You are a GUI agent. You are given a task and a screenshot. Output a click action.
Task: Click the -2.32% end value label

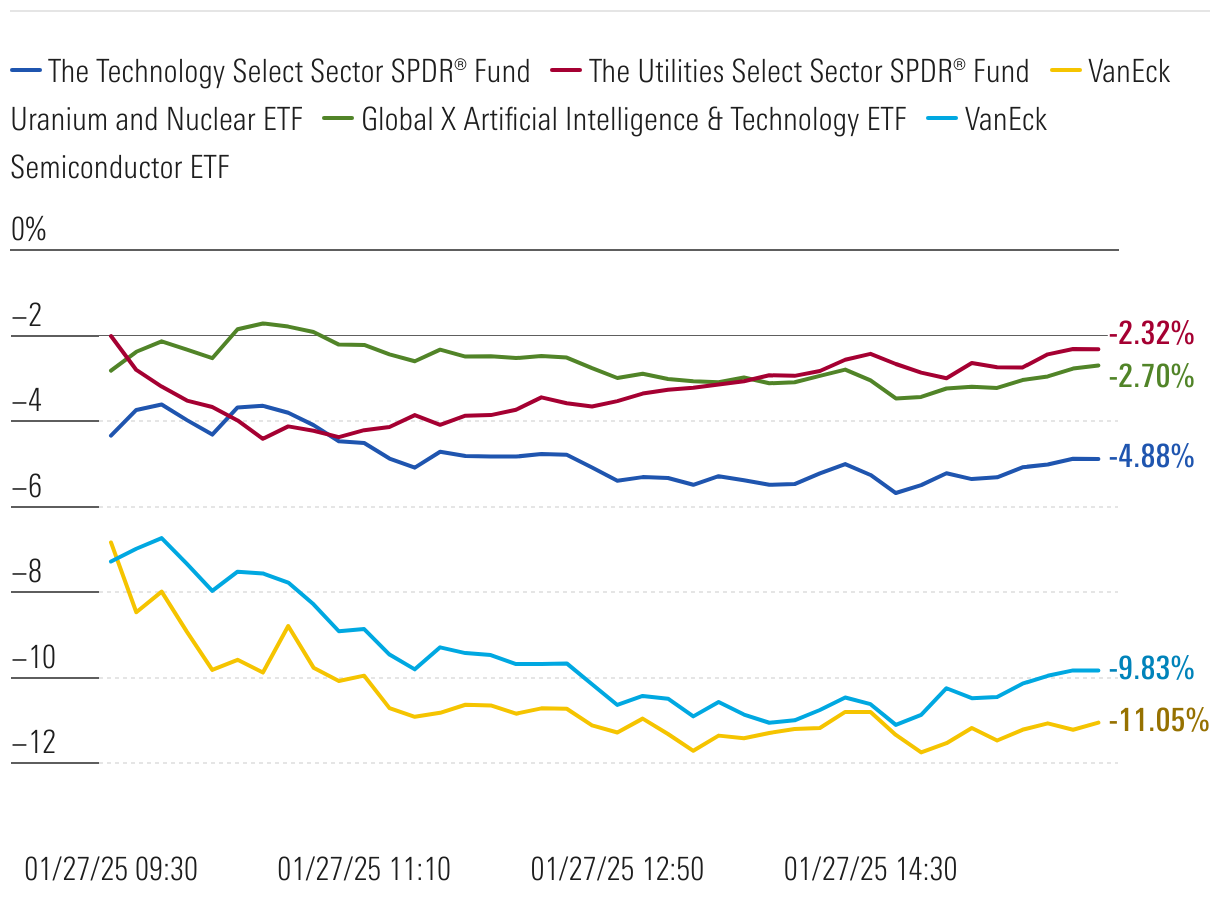tap(1150, 332)
